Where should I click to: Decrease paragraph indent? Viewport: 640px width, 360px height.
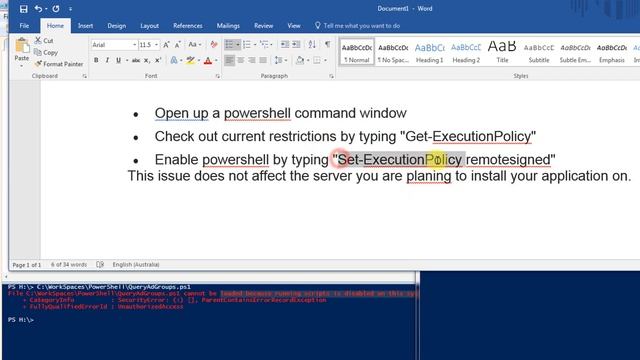click(x=285, y=44)
